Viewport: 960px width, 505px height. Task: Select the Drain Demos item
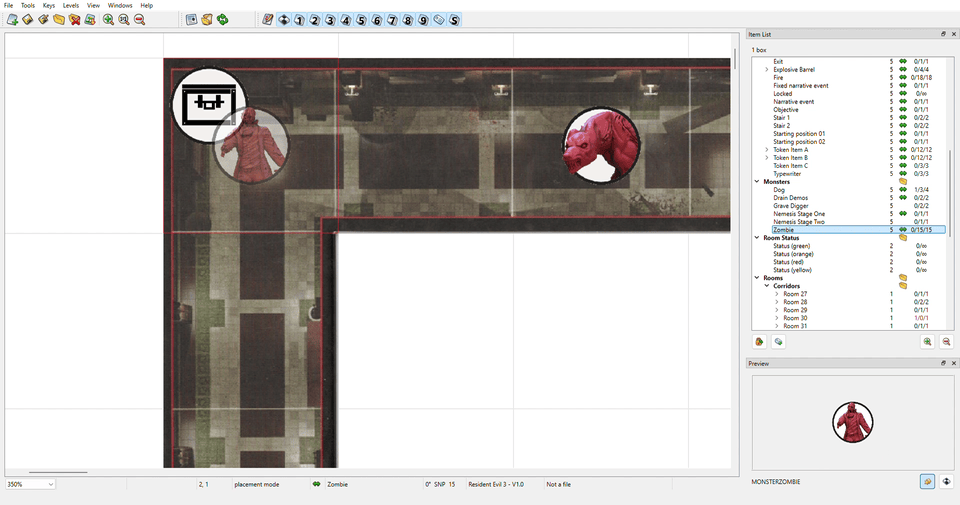[x=790, y=198]
